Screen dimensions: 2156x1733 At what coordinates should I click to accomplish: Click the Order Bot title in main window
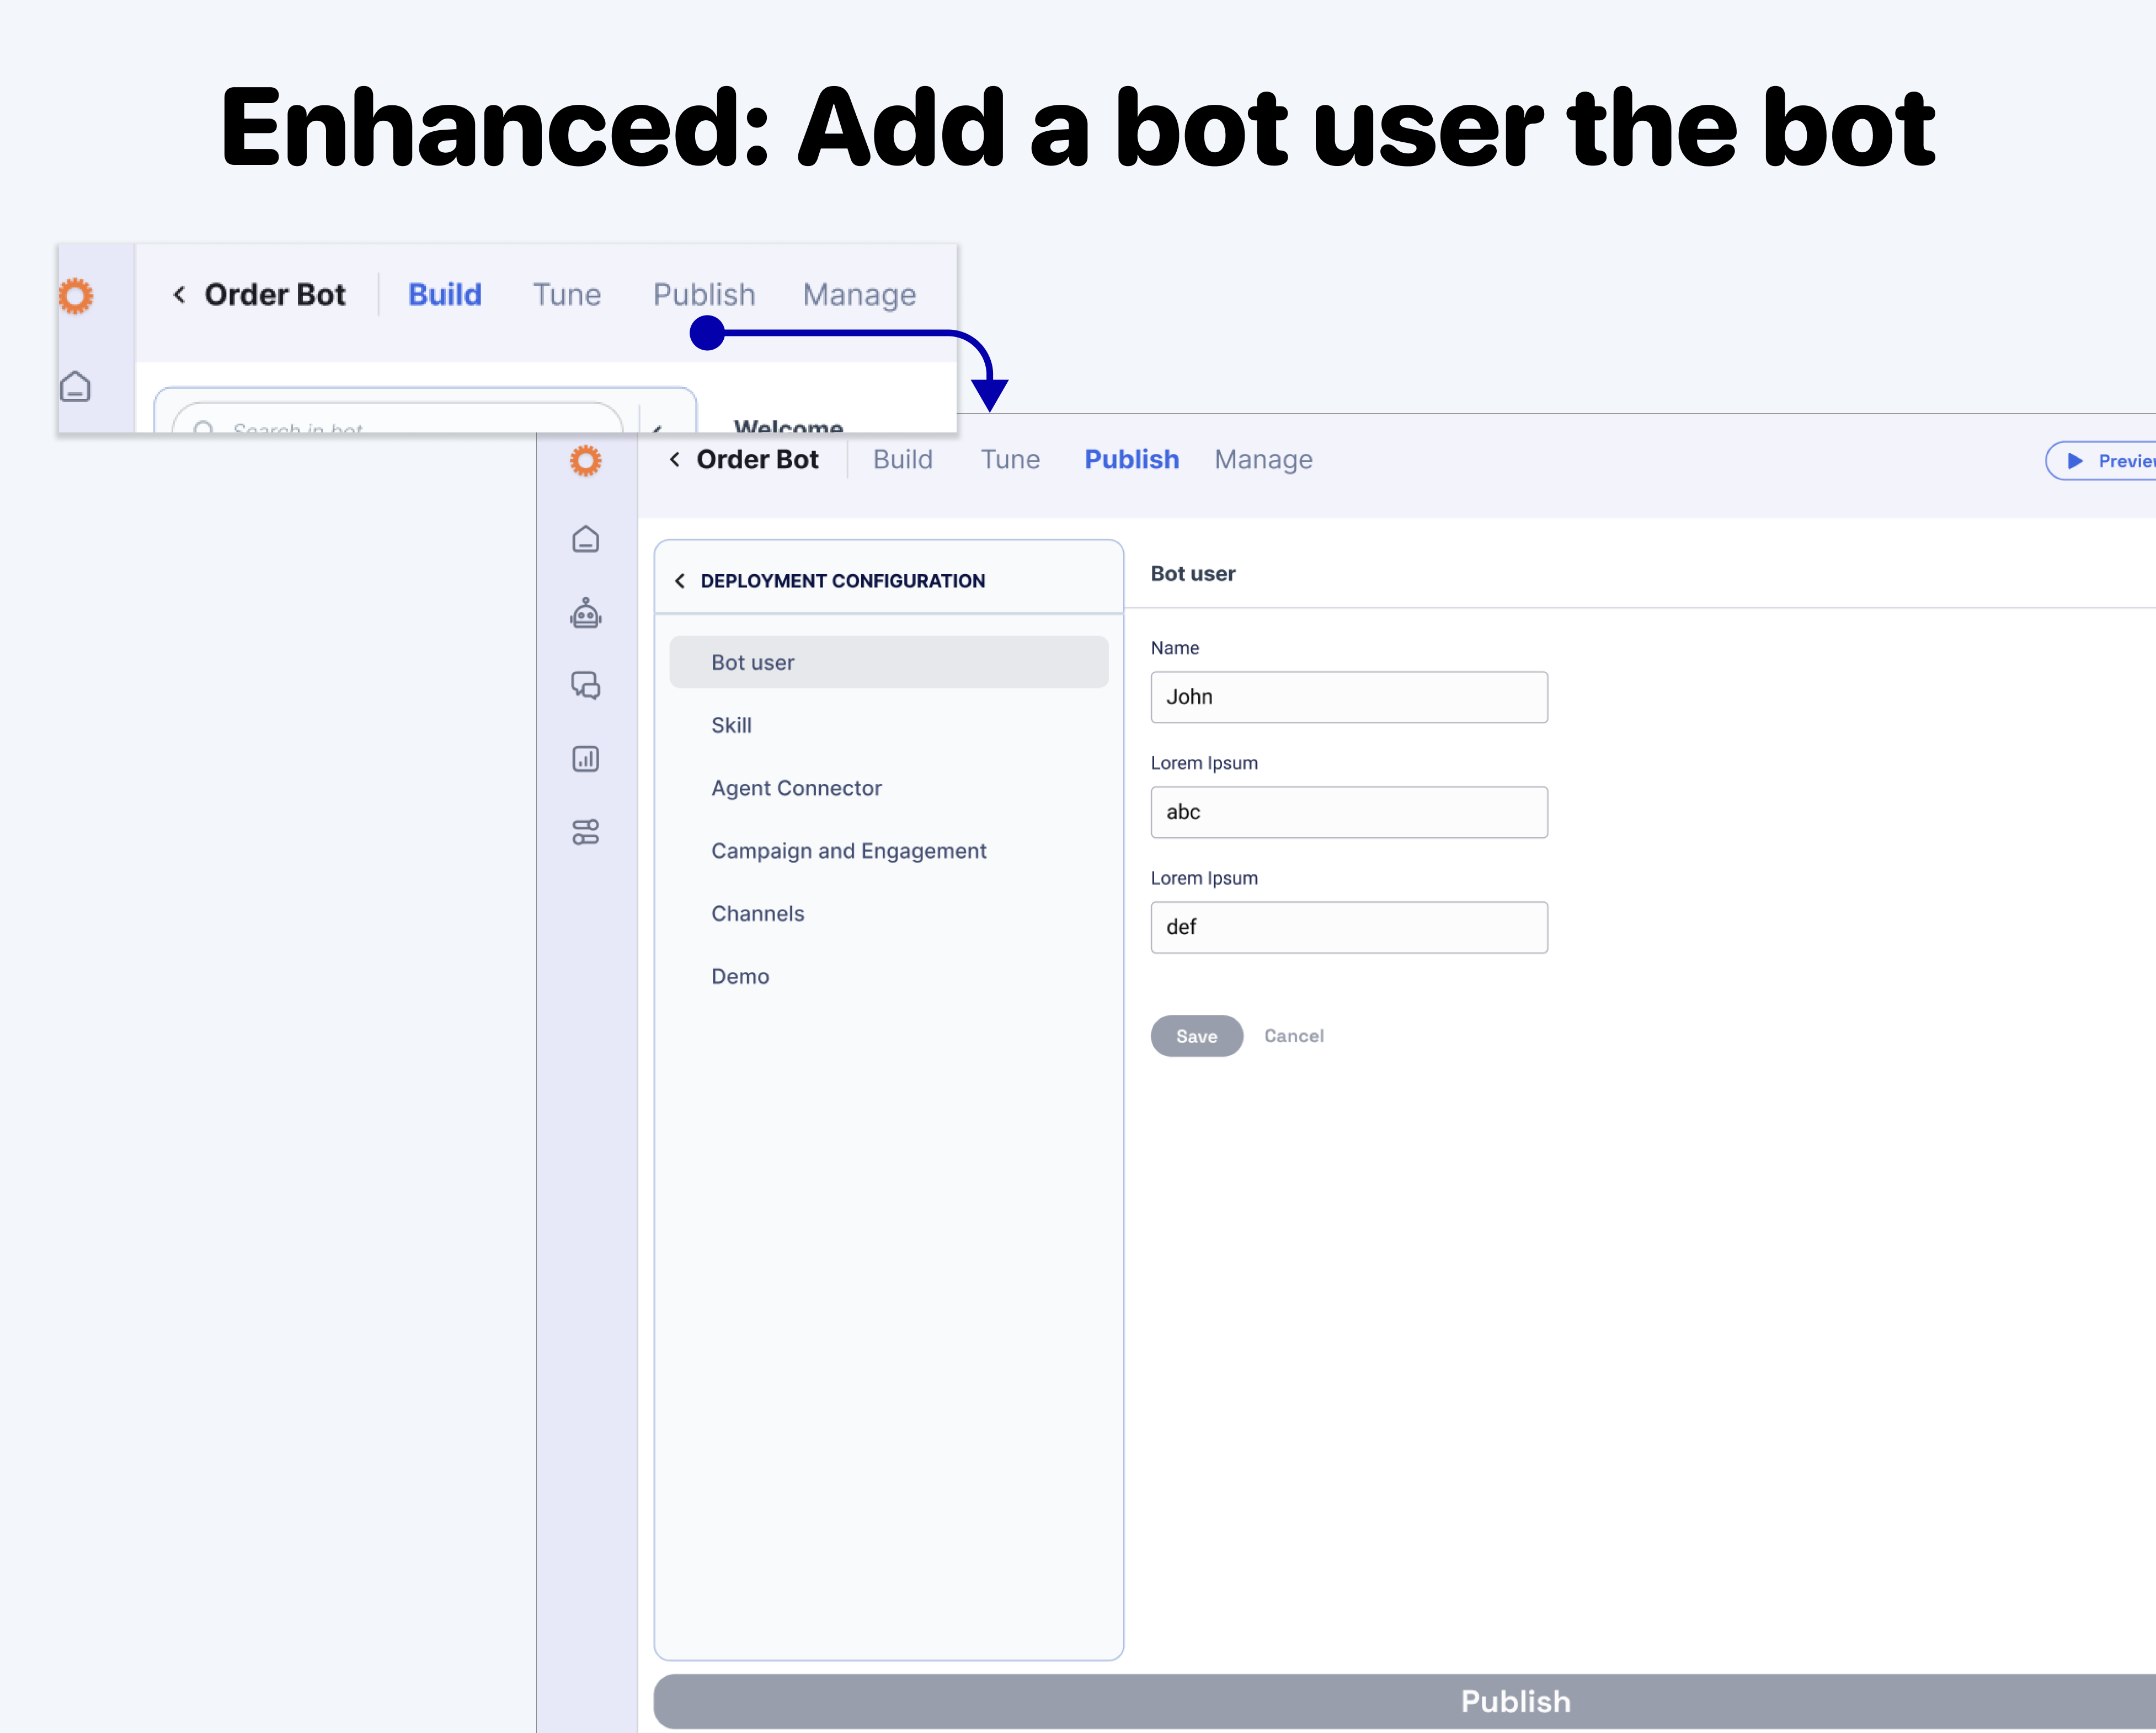click(x=758, y=459)
